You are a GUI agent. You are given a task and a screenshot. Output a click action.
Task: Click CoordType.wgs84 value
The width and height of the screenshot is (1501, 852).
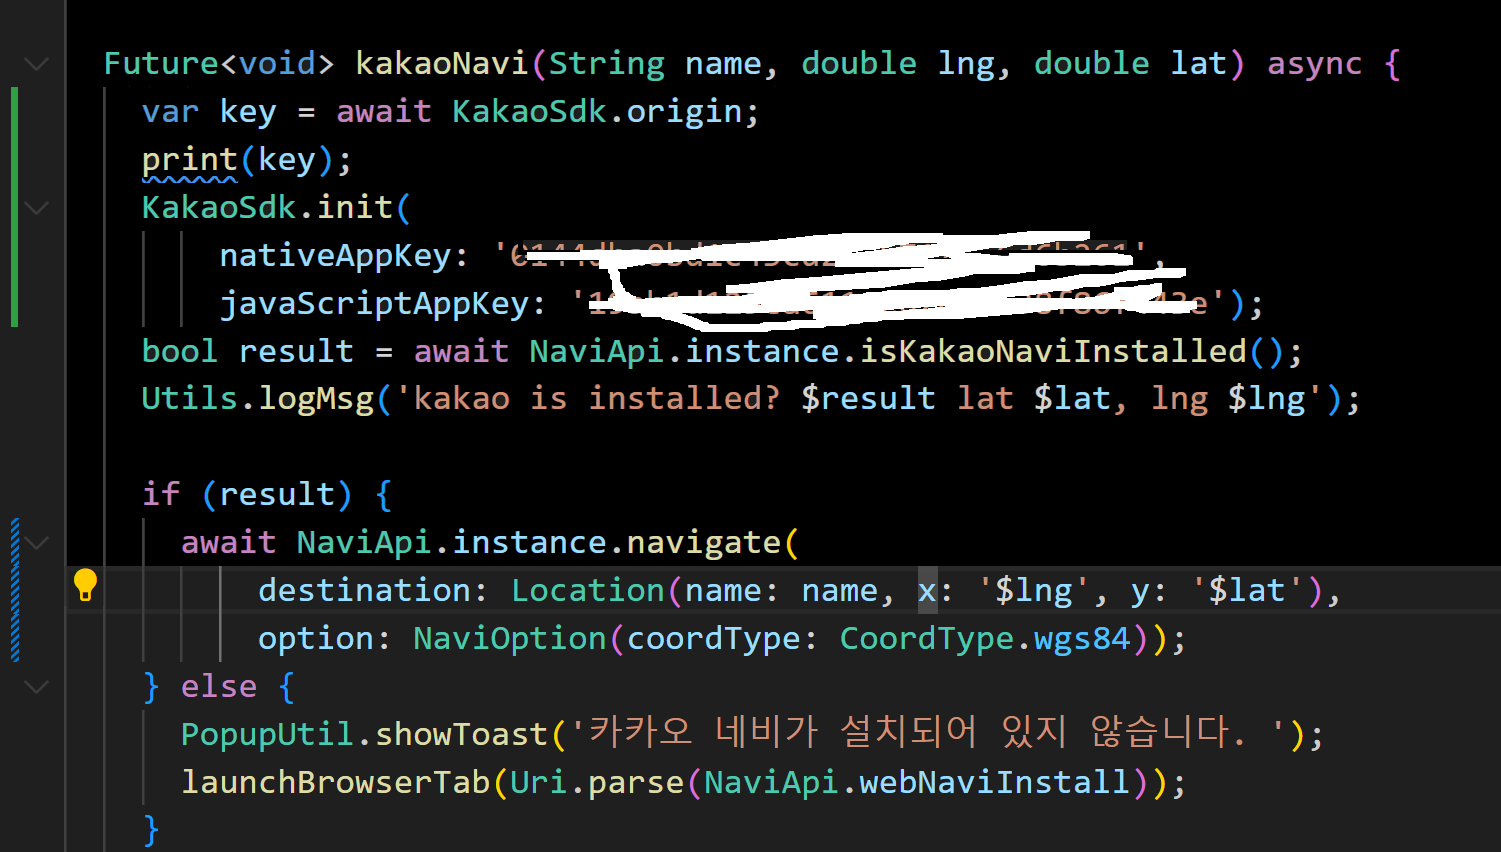985,638
